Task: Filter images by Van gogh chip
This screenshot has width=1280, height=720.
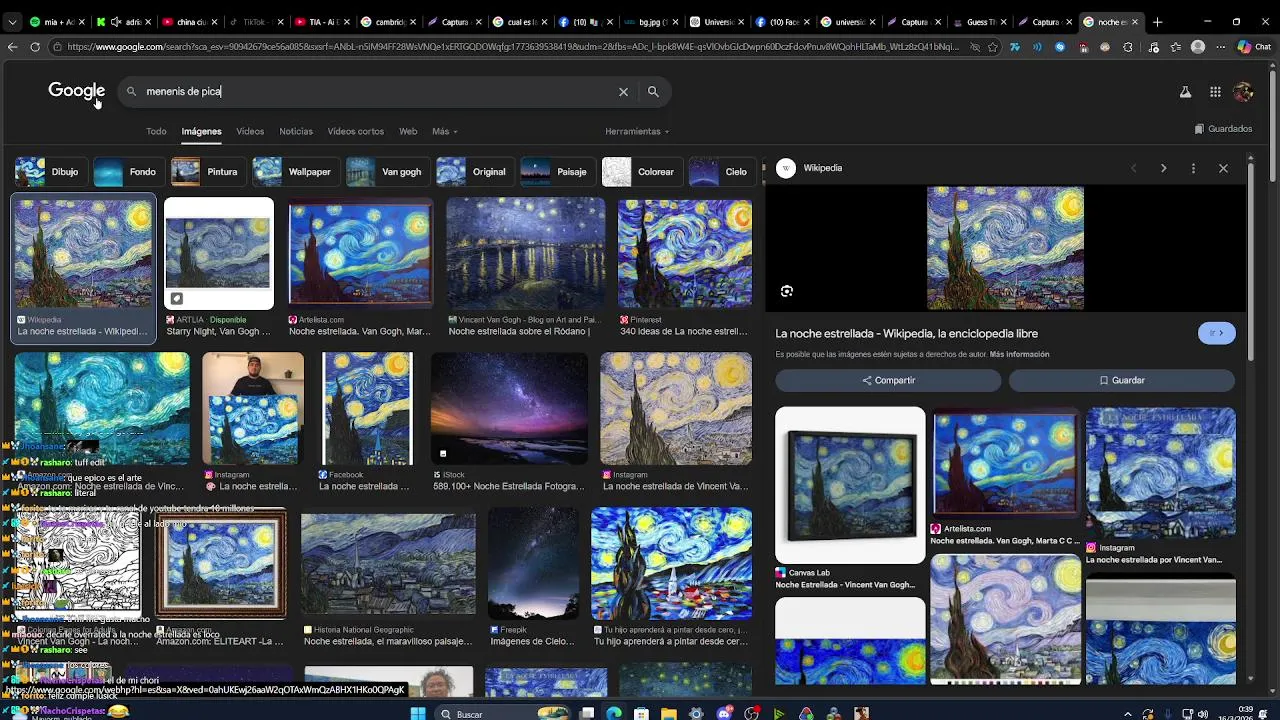Action: [386, 172]
